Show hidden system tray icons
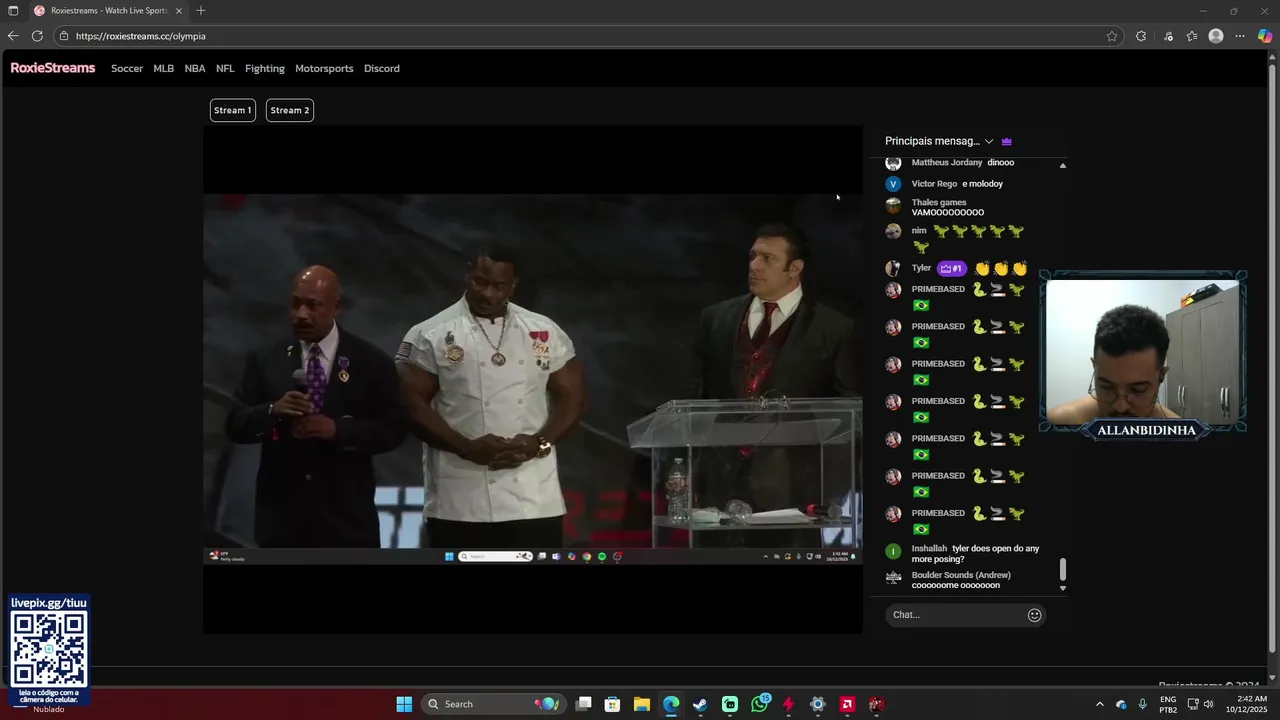Screen dimensions: 1280x720 click(x=1100, y=704)
